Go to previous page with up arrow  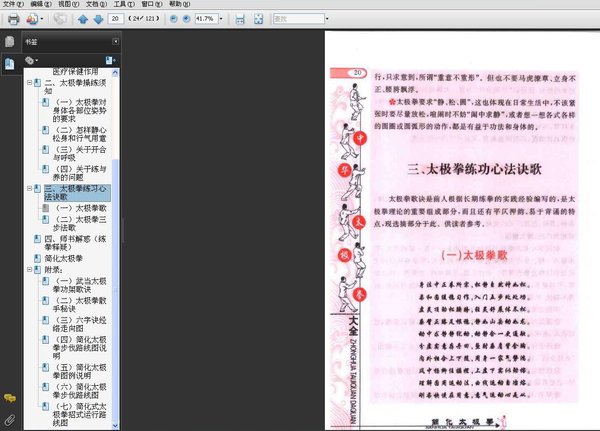pyautogui.click(x=83, y=19)
